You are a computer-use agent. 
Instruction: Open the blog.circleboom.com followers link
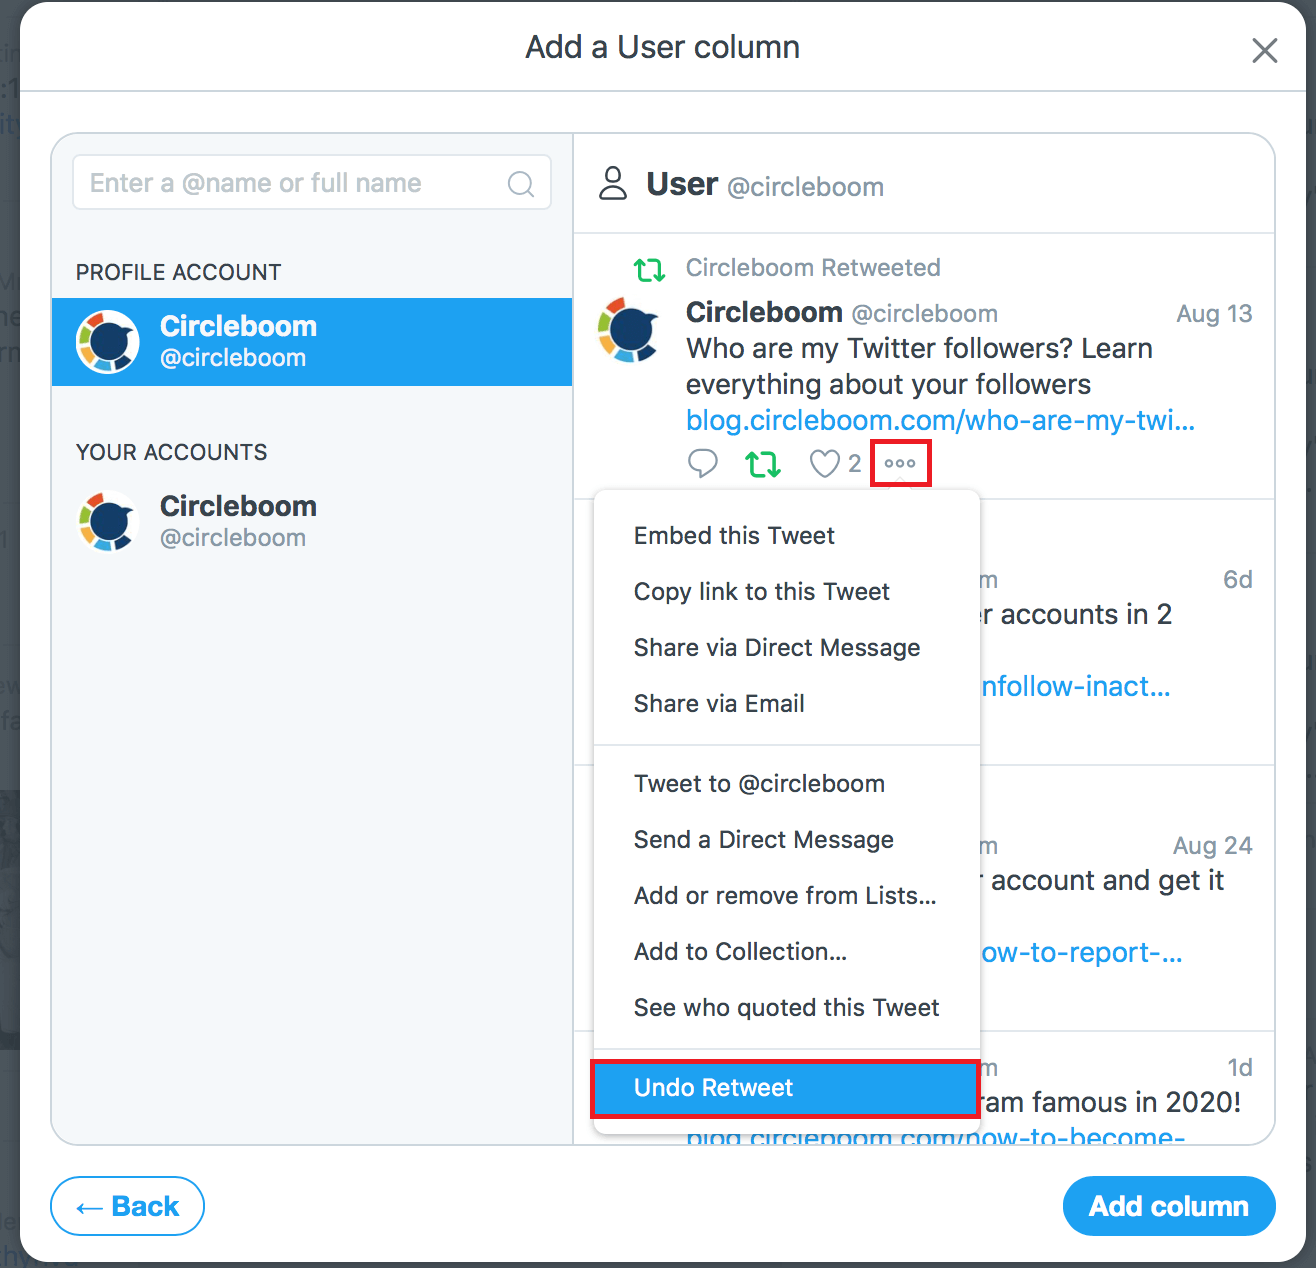(939, 420)
